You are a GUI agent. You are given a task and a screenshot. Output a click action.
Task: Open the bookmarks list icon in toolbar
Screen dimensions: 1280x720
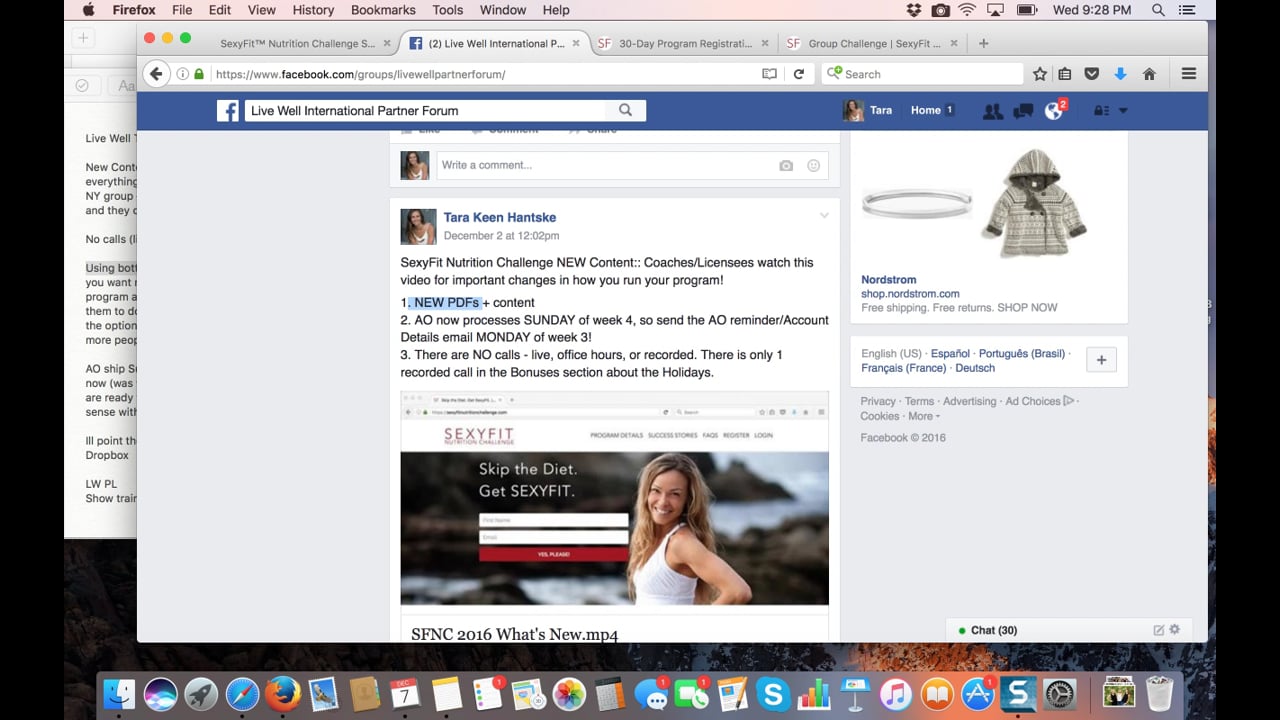point(1065,74)
